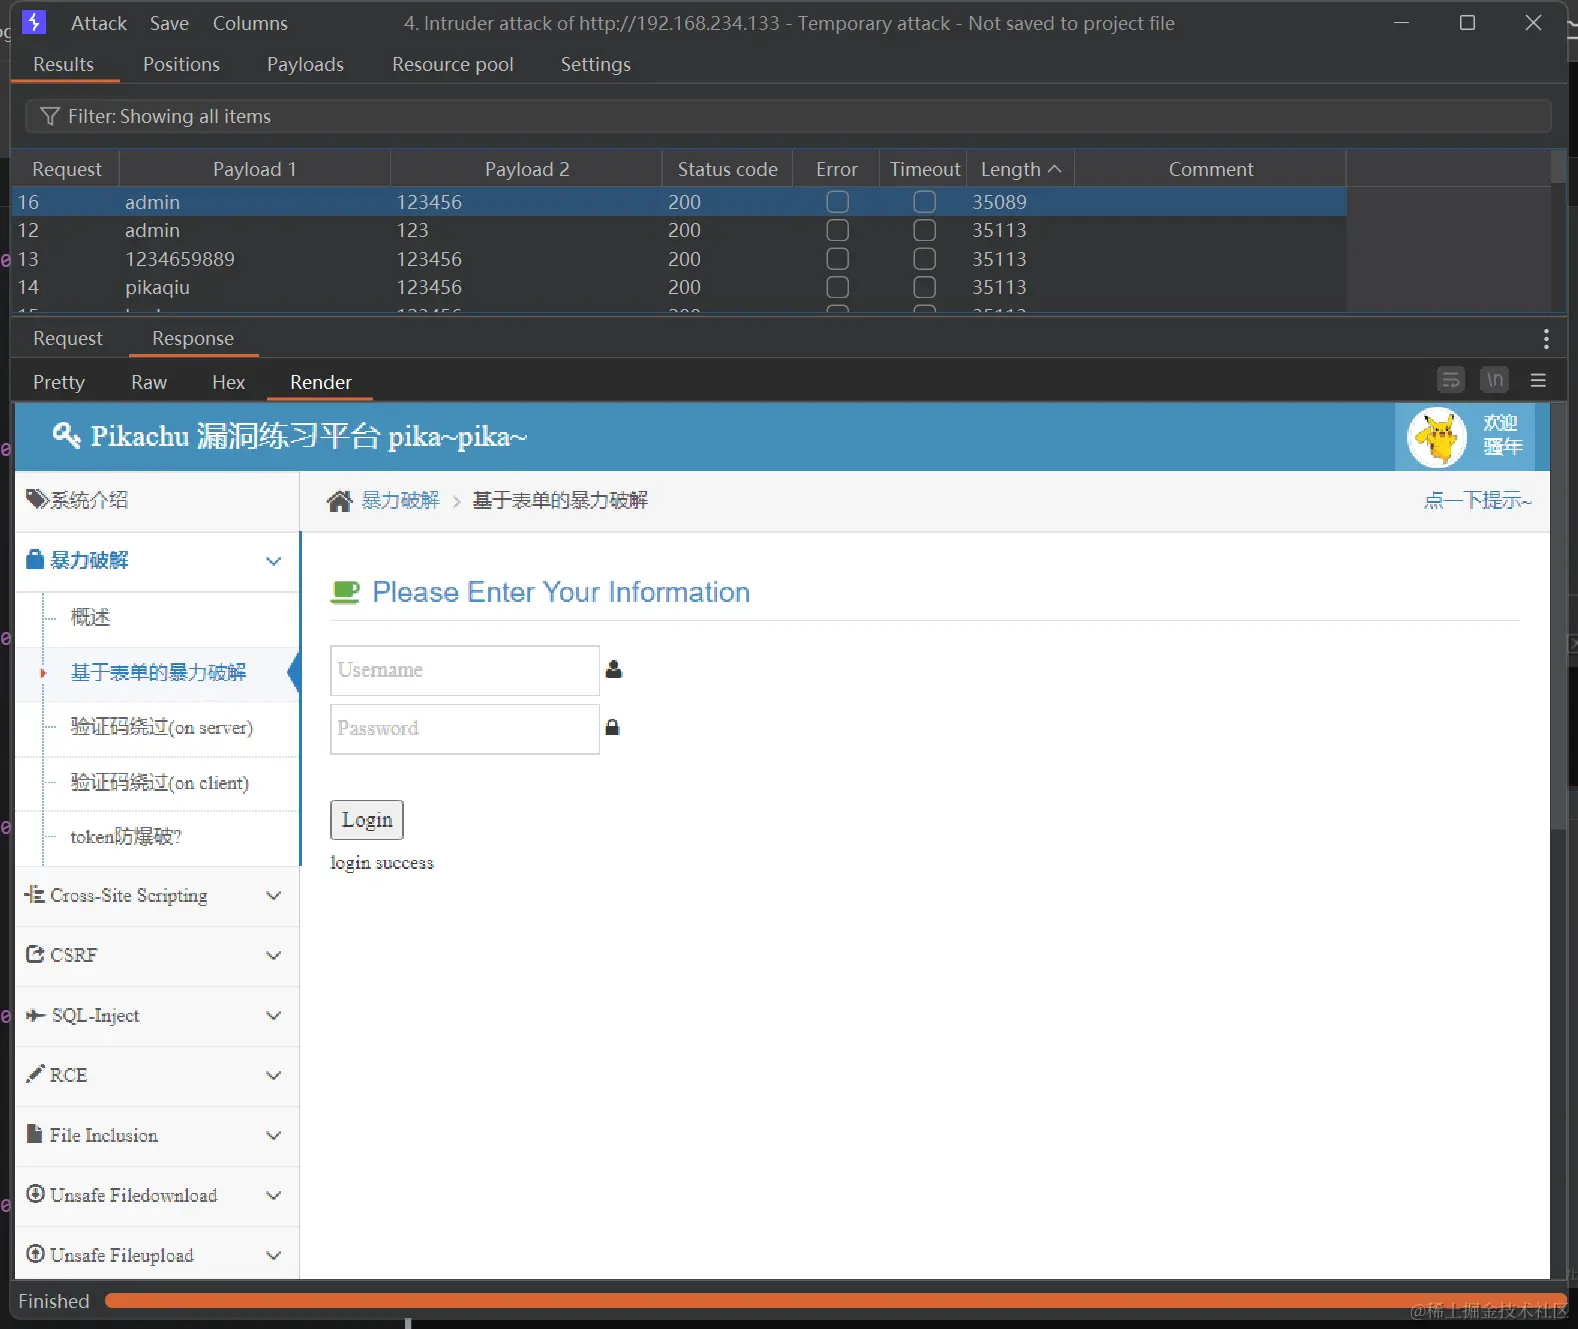Toggle Error checkbox for request 16

[838, 202]
